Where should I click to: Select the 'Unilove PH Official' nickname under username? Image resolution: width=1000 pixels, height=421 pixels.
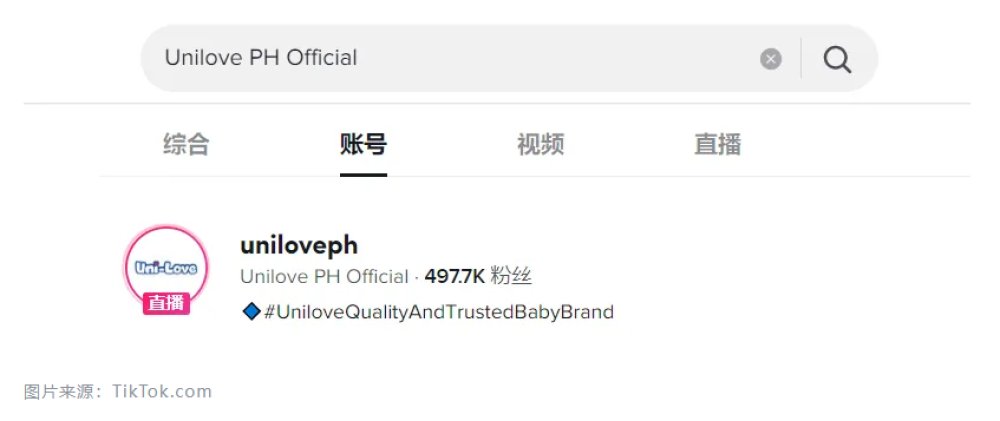pos(324,276)
